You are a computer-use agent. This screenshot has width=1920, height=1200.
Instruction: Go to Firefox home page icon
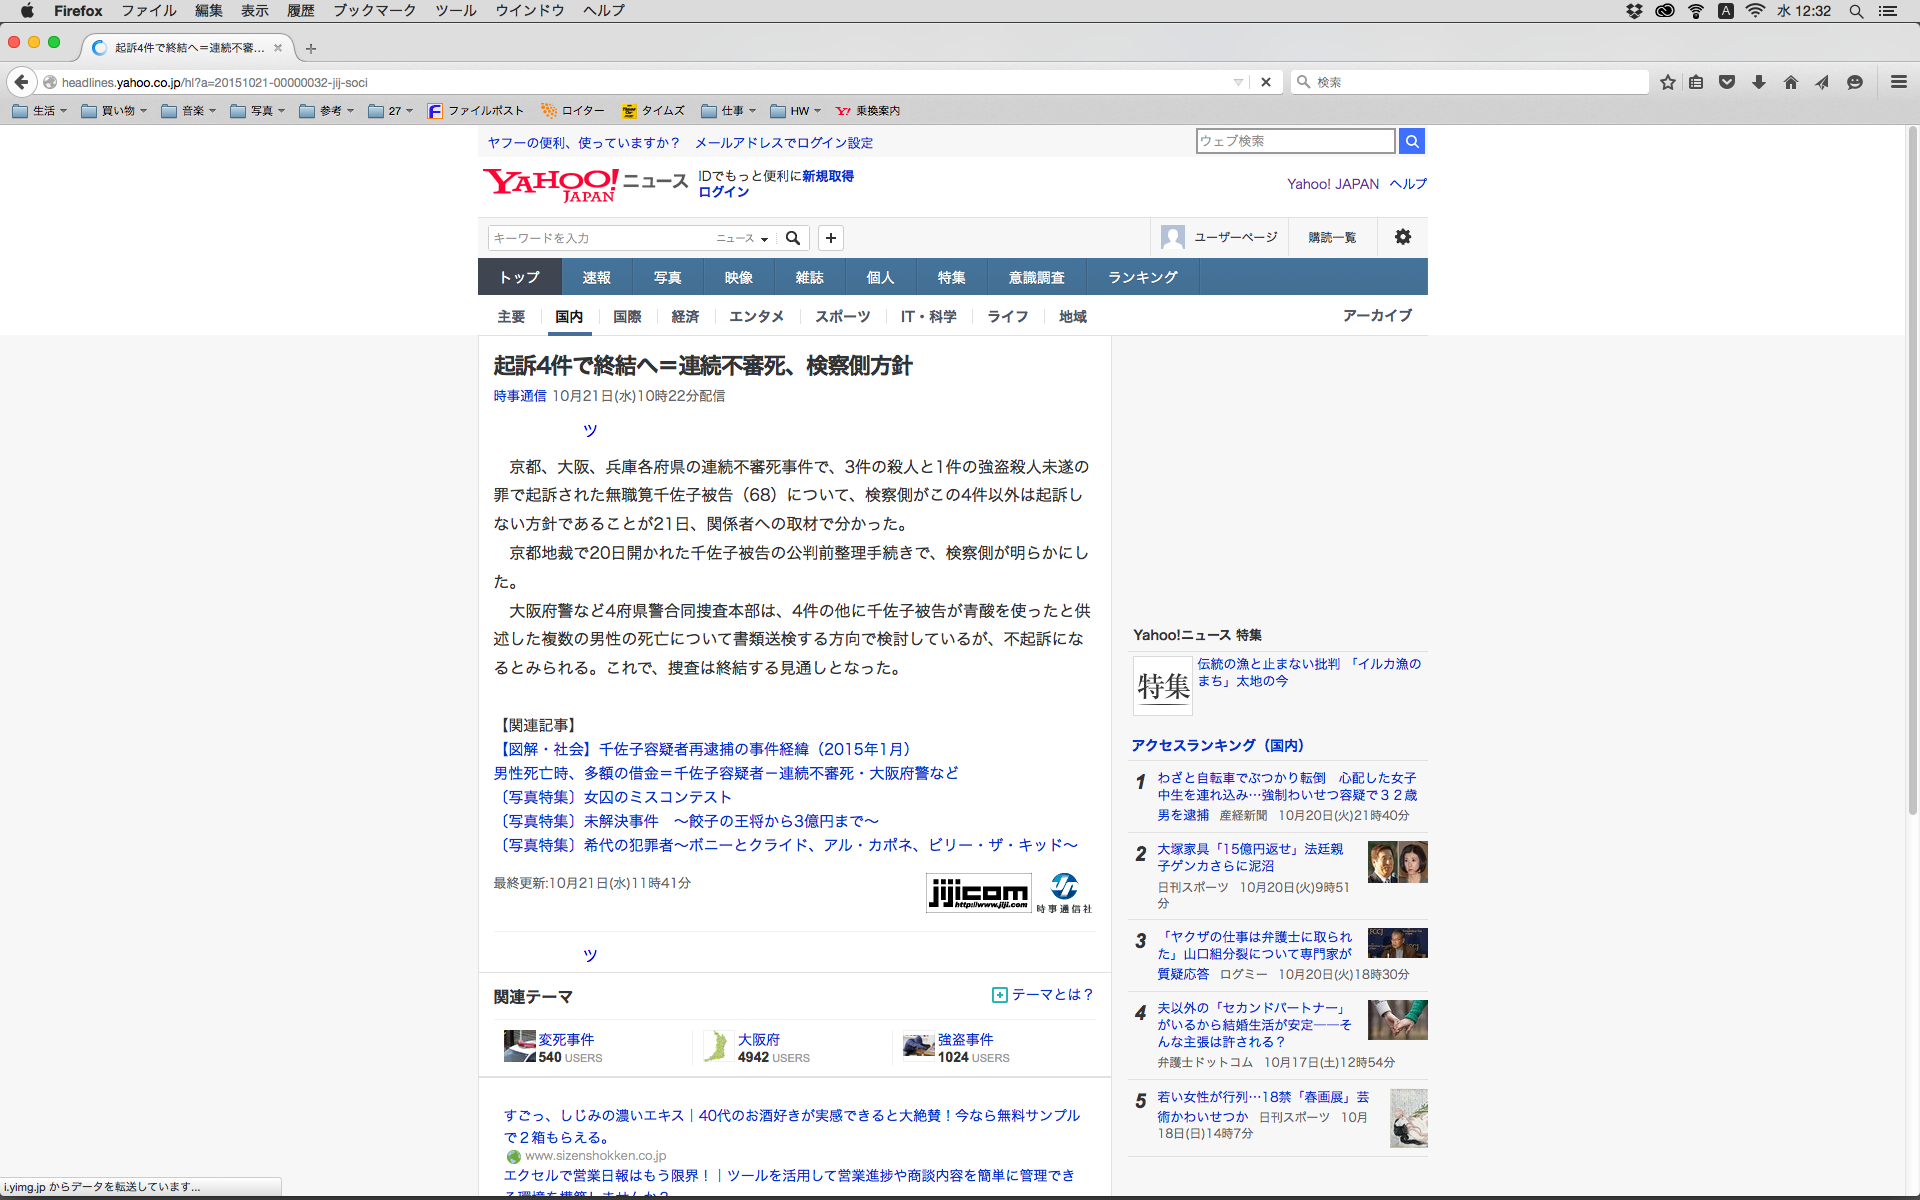(x=1791, y=82)
